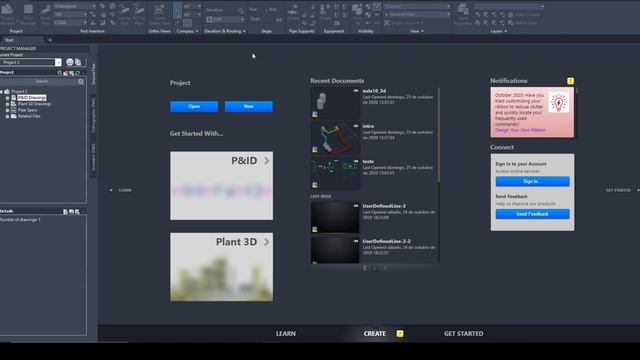The image size is (640, 360).
Task: Click the lightbulb image in the notification card
Action: 558,102
